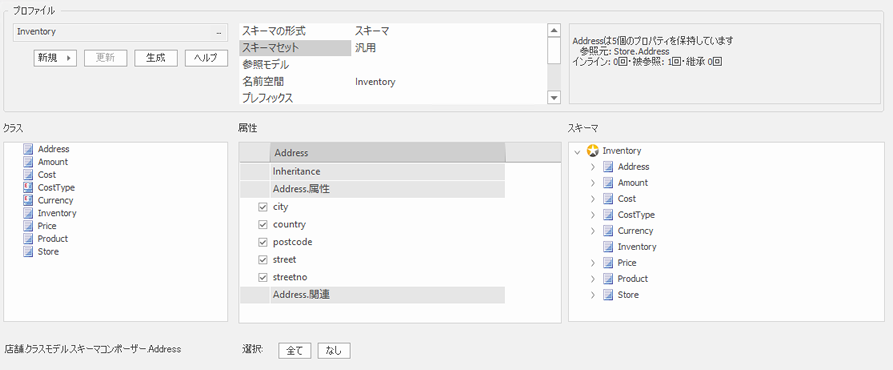Disable the streetno attribute checkbox
Viewport: 893px width, 370px height.
[263, 278]
